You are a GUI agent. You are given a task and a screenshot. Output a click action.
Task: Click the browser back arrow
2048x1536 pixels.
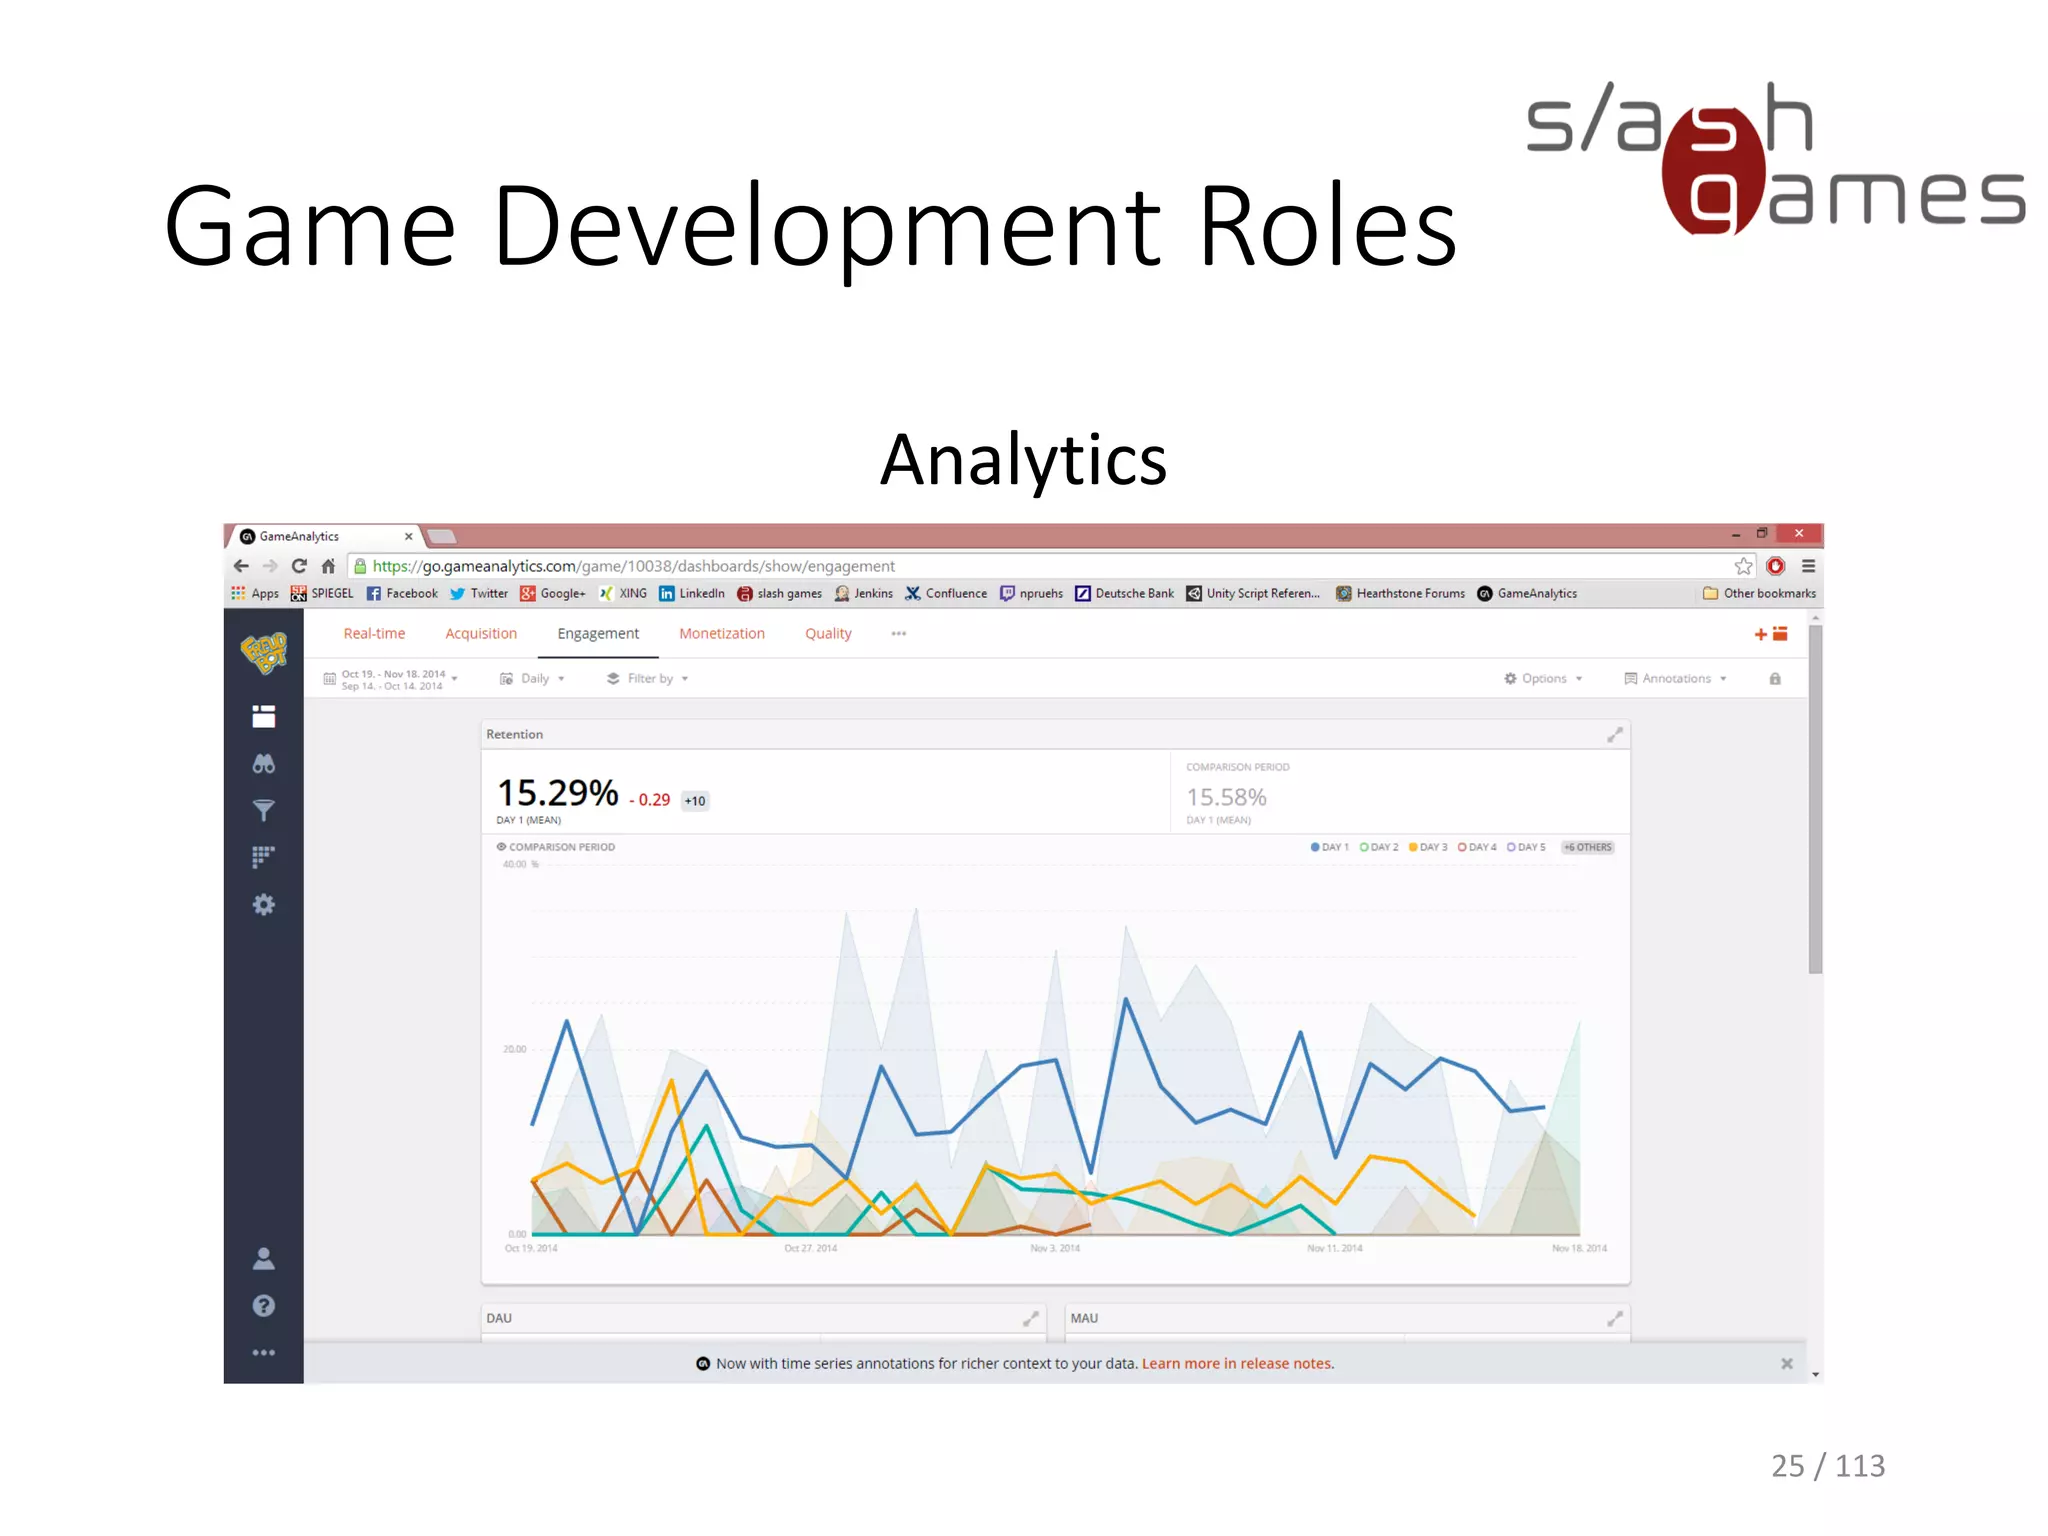tap(241, 566)
